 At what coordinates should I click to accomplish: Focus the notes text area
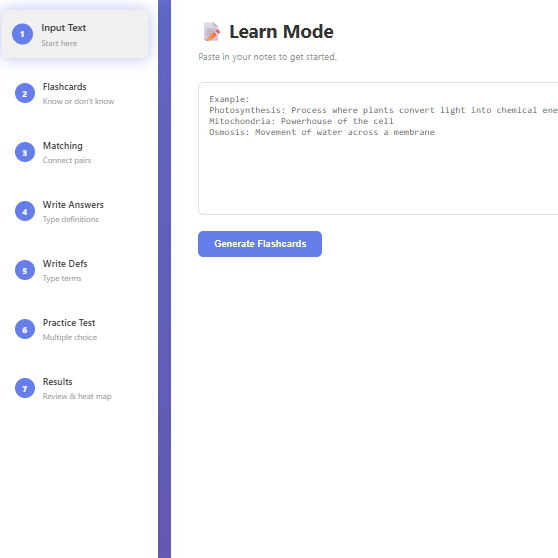point(378,148)
